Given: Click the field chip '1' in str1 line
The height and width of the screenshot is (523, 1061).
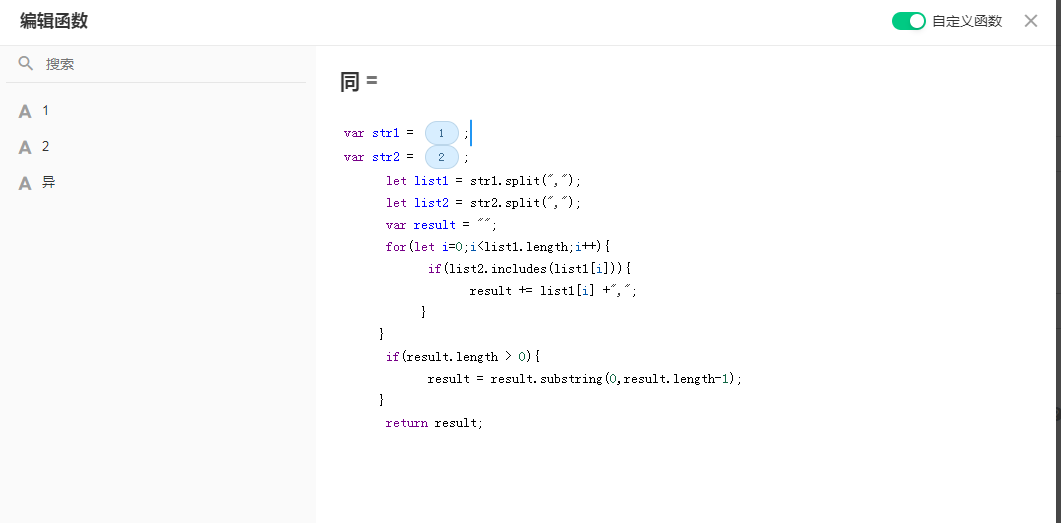Looking at the screenshot, I should coord(442,133).
